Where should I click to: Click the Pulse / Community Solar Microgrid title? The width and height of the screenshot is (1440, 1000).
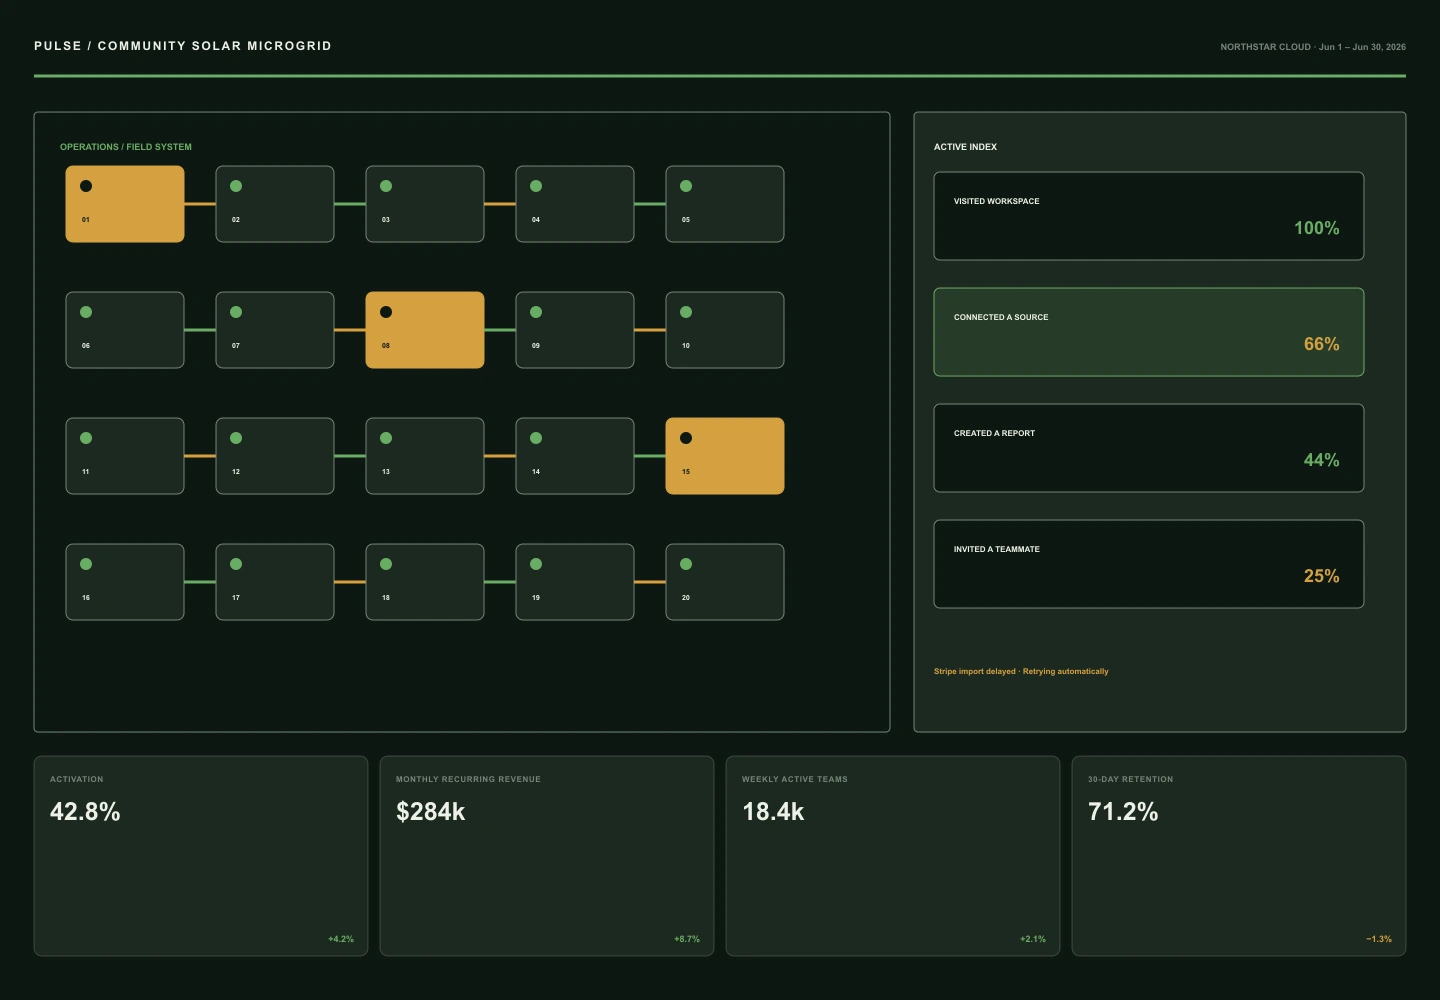point(183,46)
